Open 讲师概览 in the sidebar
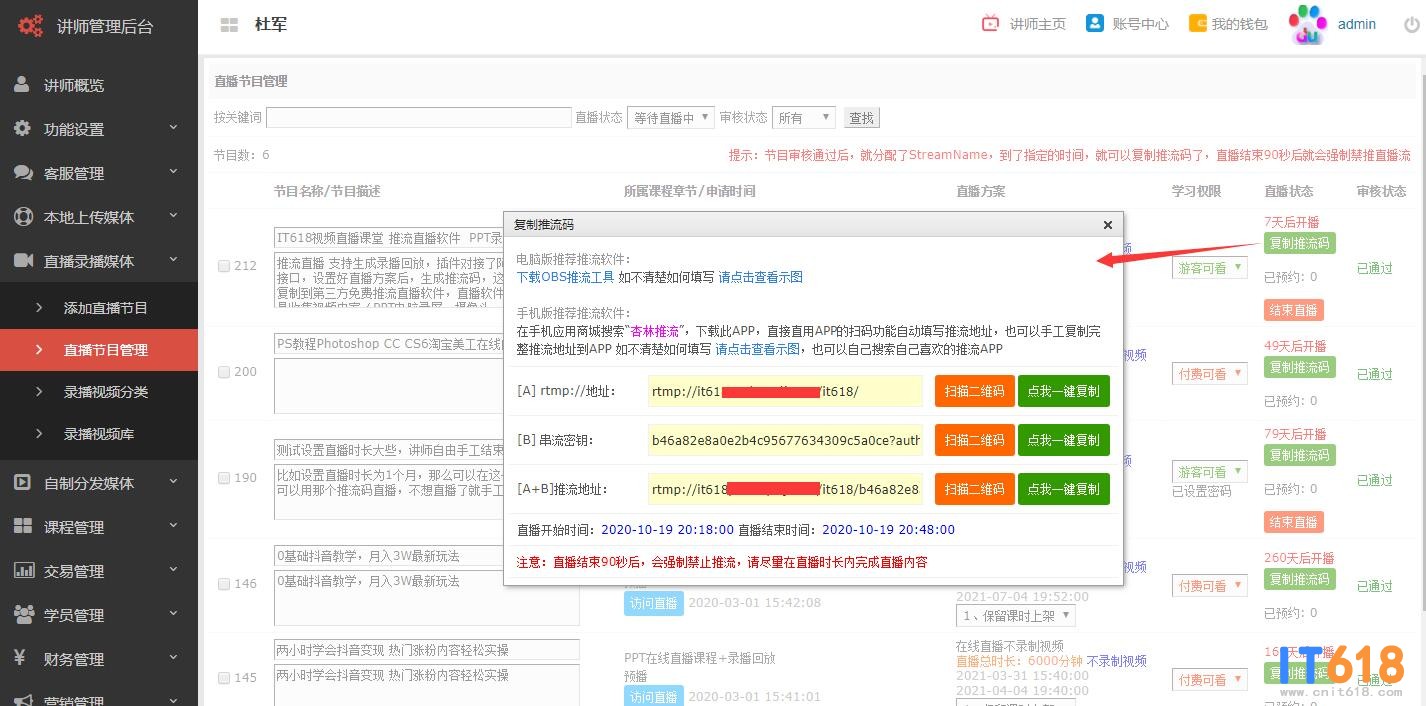The width and height of the screenshot is (1426, 706). click(x=99, y=85)
